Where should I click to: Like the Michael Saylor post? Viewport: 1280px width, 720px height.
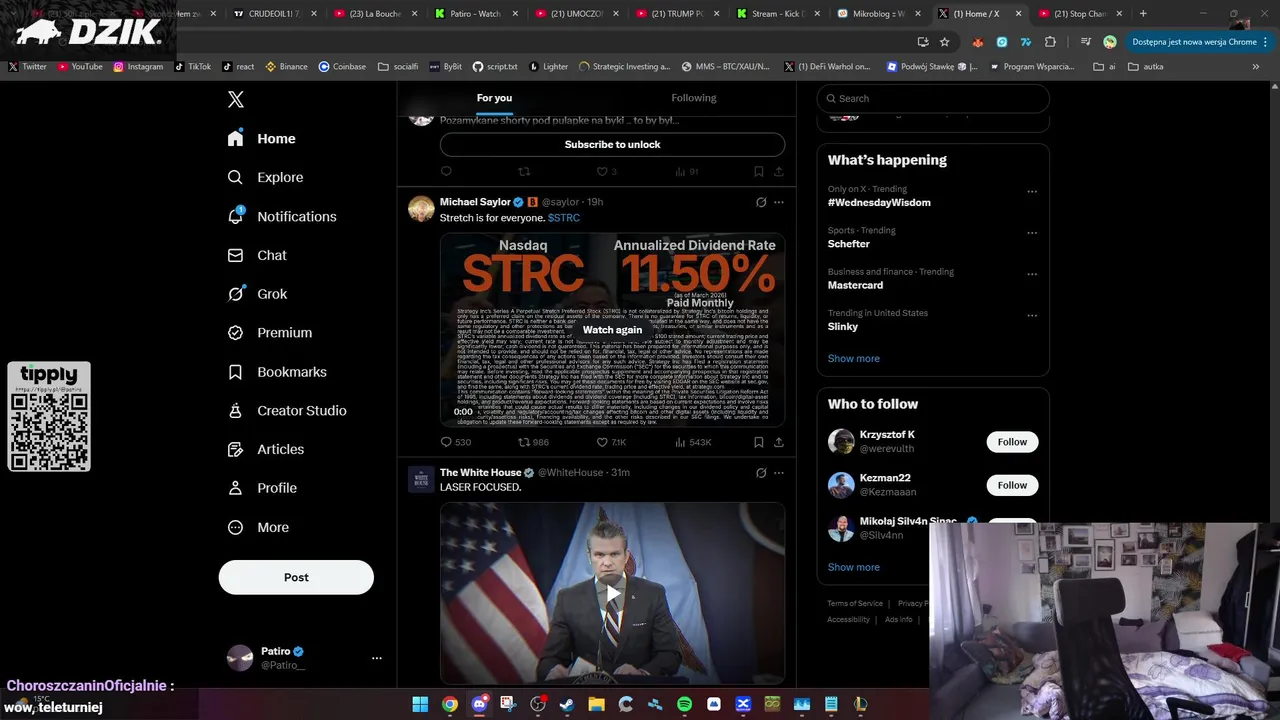click(x=602, y=442)
